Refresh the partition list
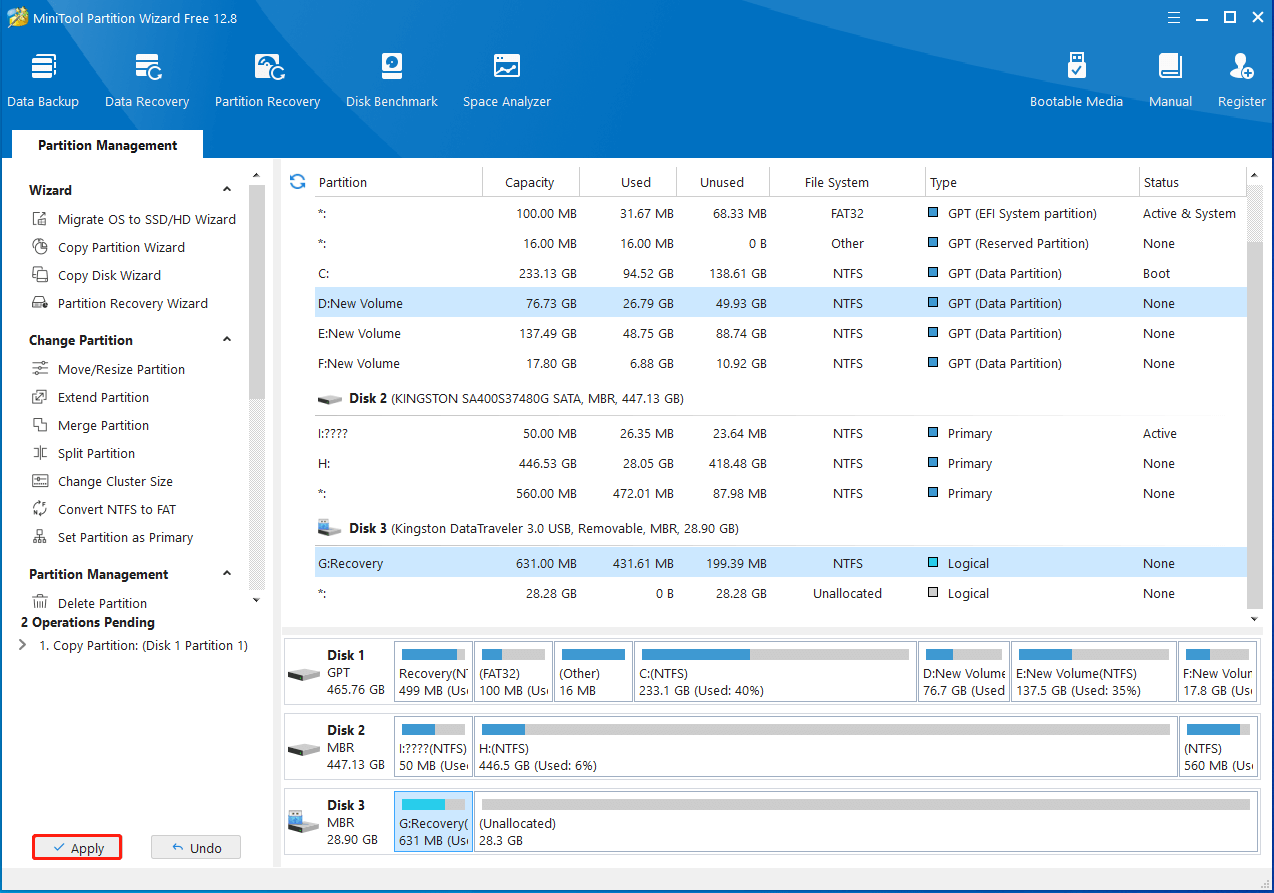Screen dimensions: 1274x893 point(297,182)
